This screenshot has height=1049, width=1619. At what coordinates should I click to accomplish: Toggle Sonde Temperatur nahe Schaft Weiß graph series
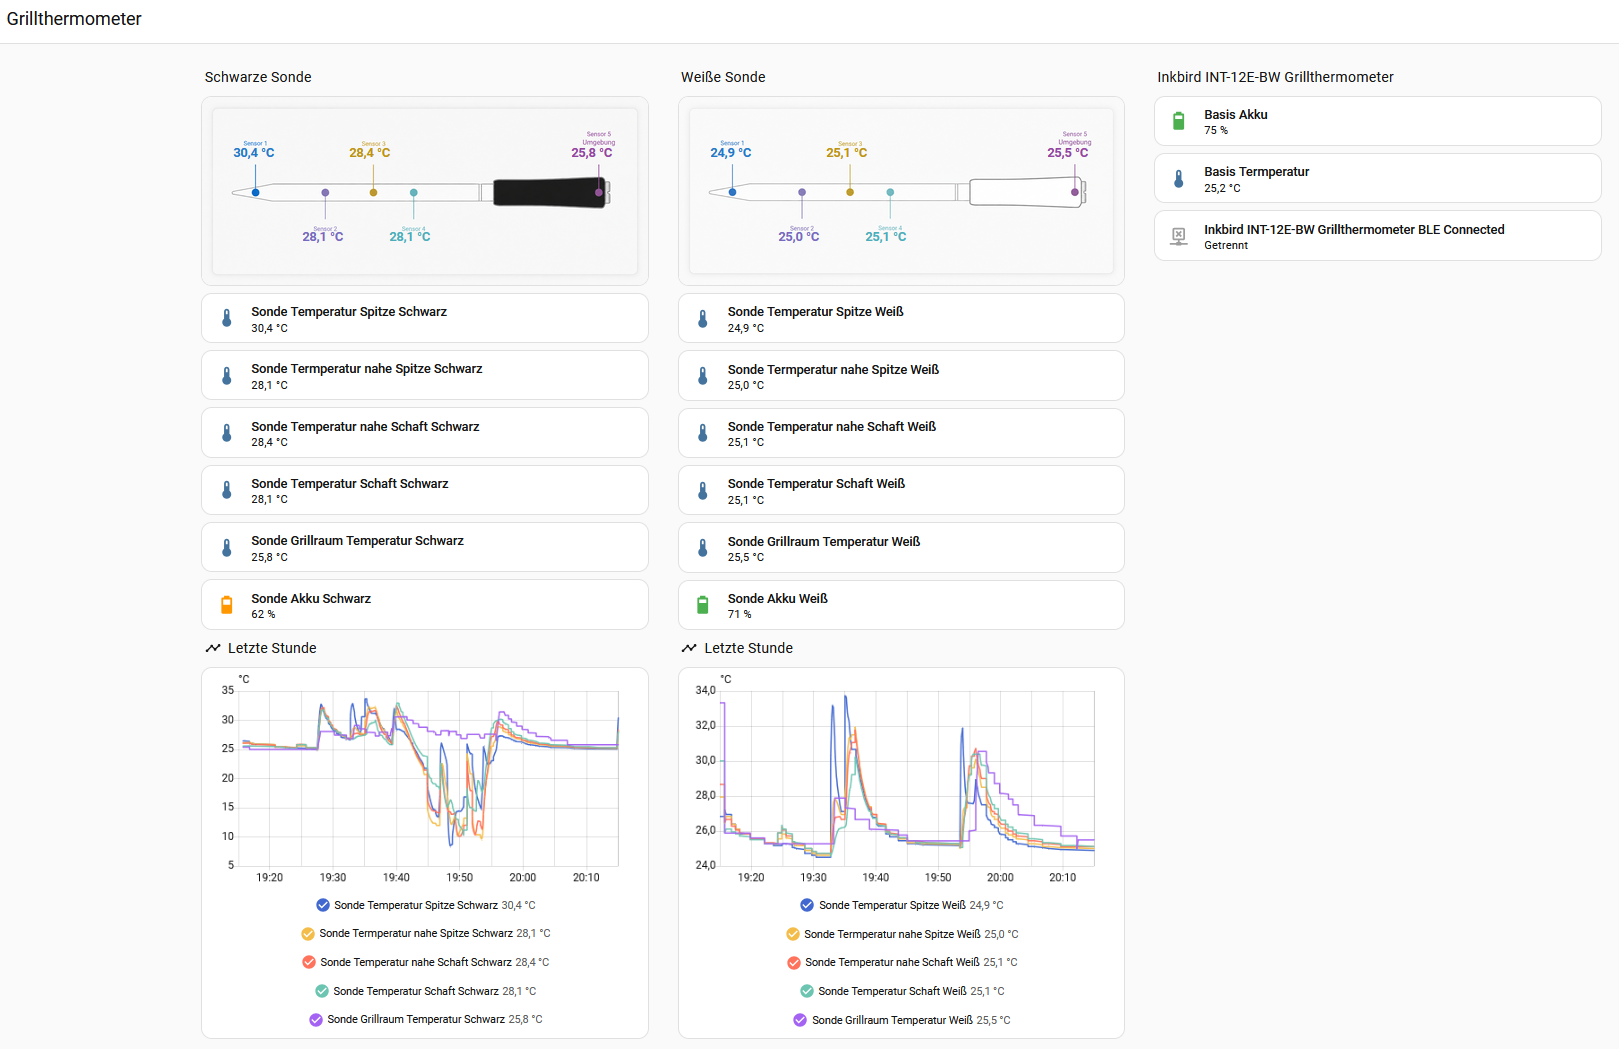(x=794, y=963)
